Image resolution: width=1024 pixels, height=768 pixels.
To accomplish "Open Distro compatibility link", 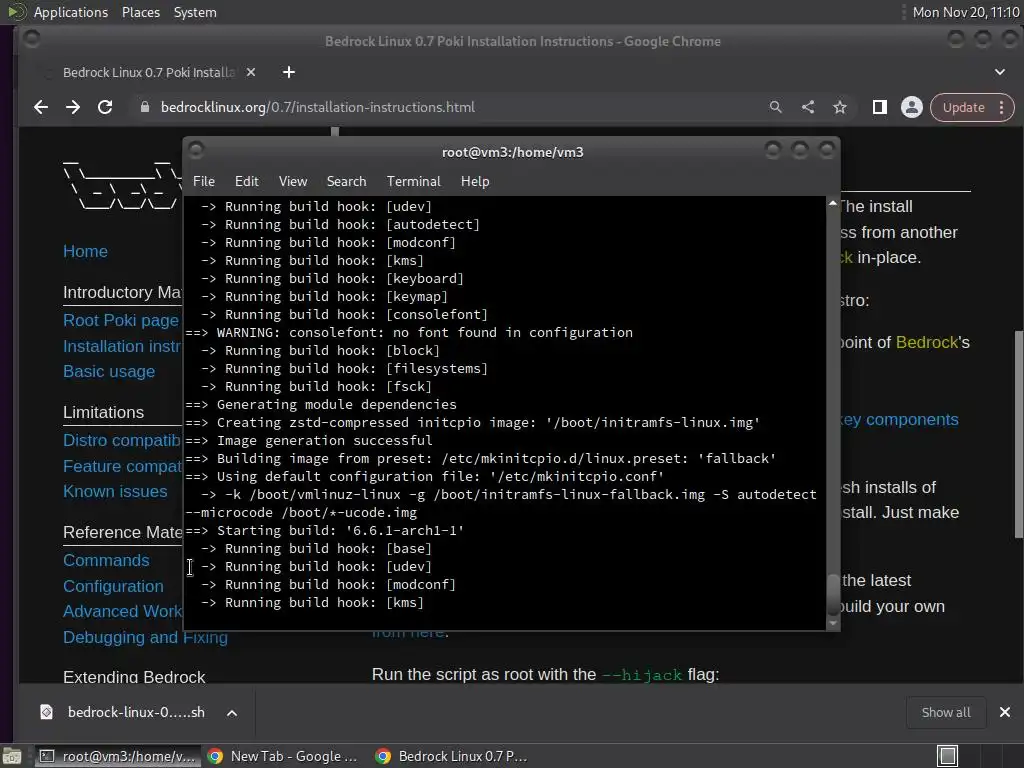I will 123,441.
